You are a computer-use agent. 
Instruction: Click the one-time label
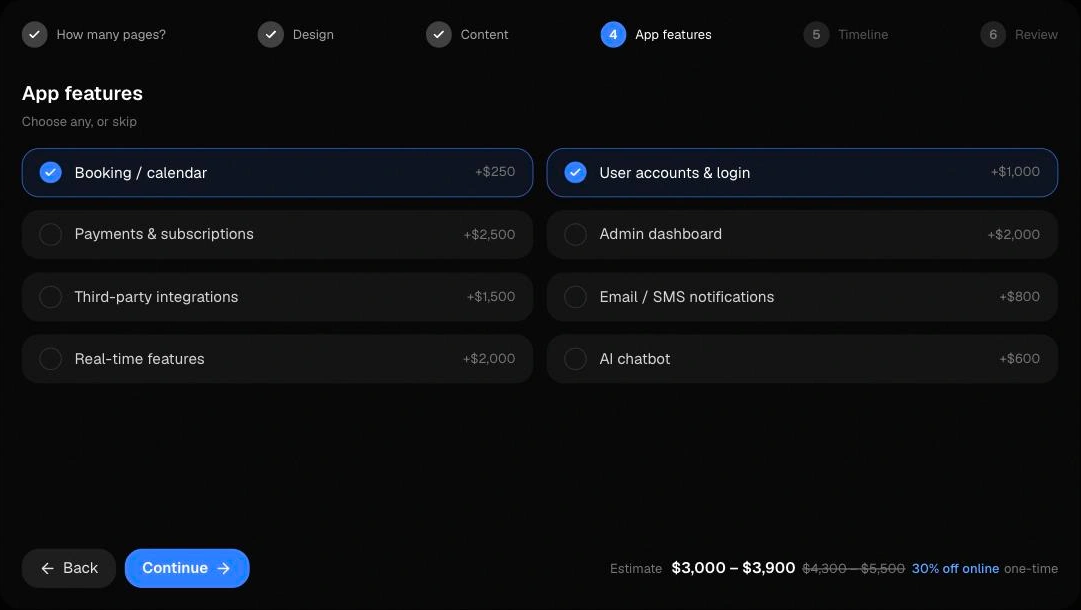pyautogui.click(x=1031, y=569)
